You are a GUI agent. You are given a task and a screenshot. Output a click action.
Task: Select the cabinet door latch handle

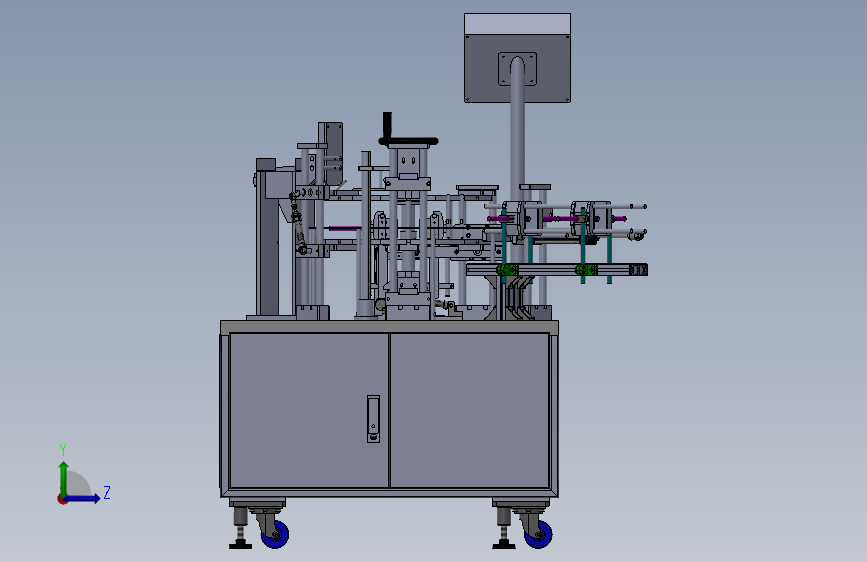pos(373,419)
